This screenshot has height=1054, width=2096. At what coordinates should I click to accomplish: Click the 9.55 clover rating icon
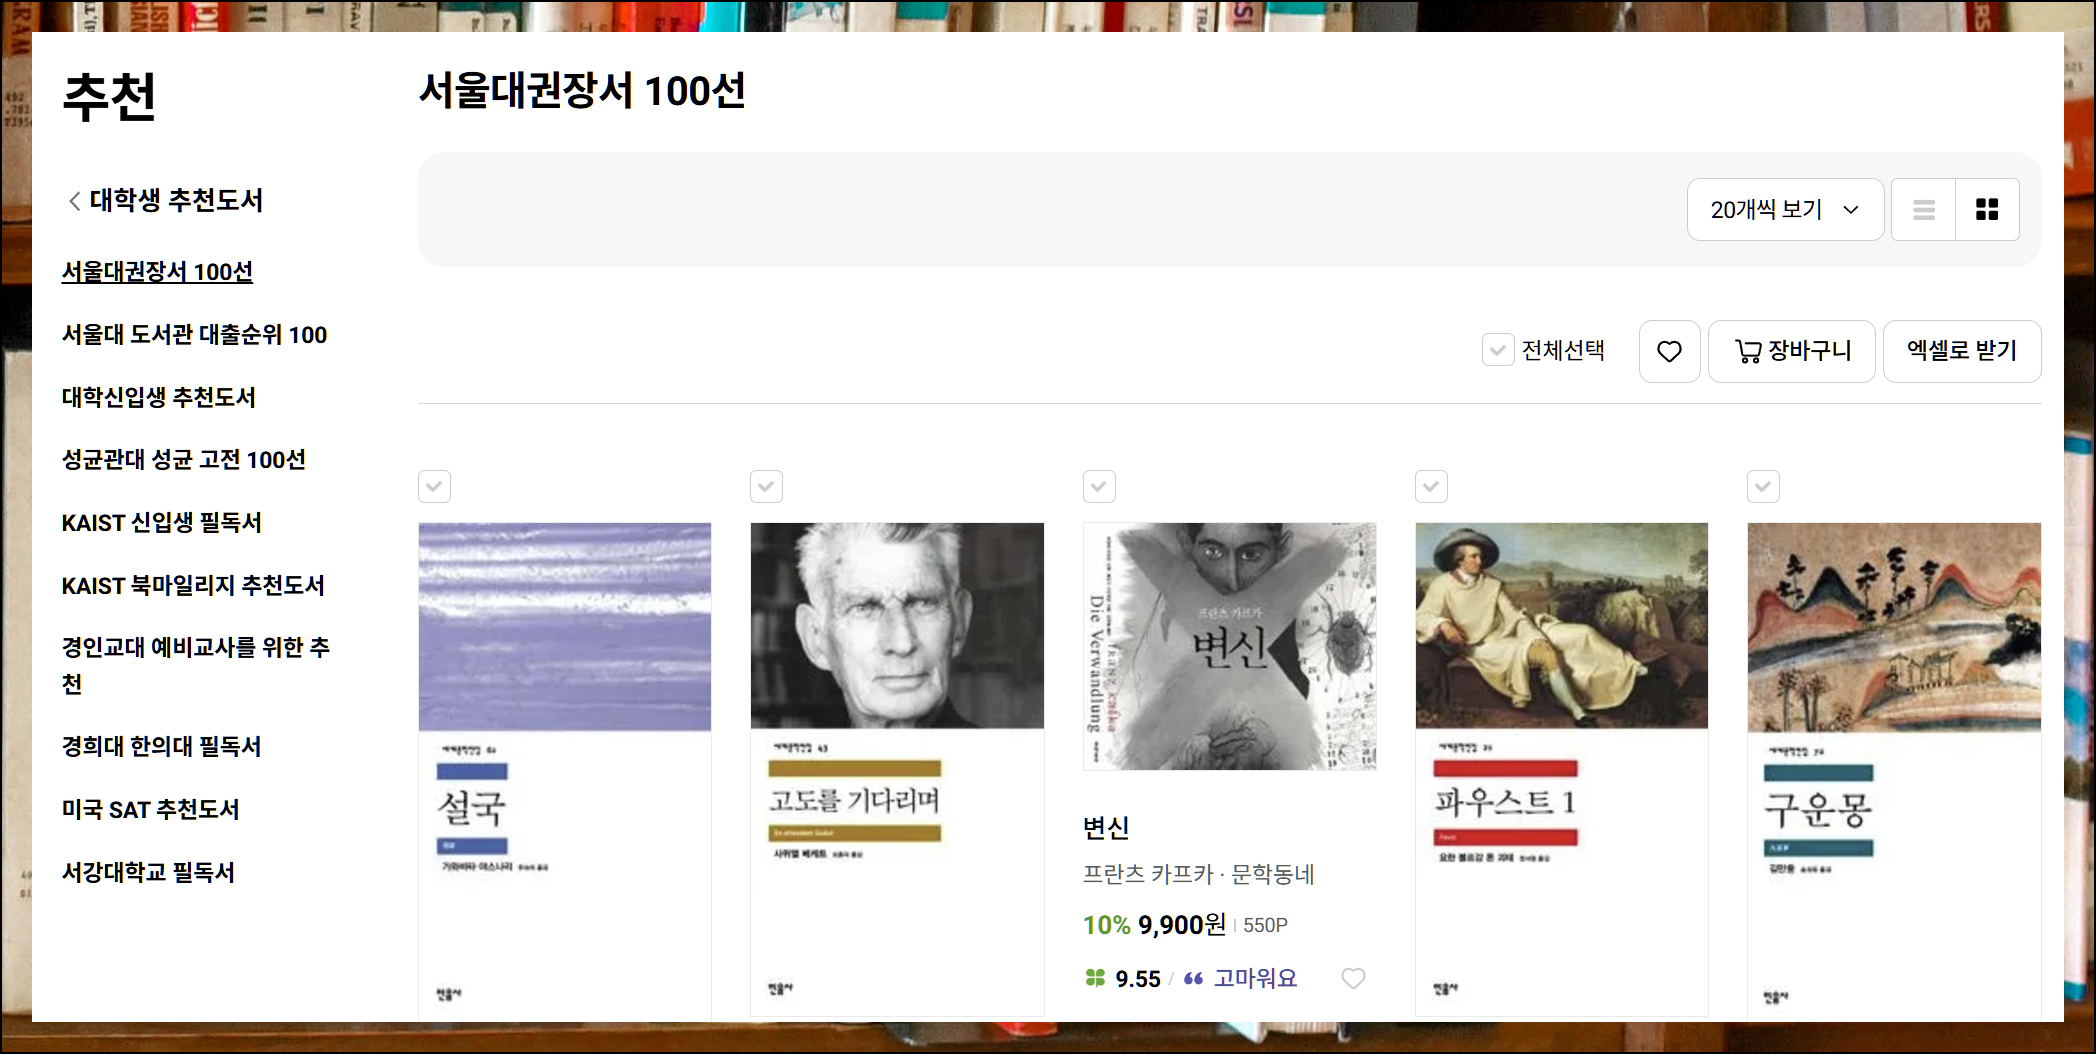pos(1096,978)
